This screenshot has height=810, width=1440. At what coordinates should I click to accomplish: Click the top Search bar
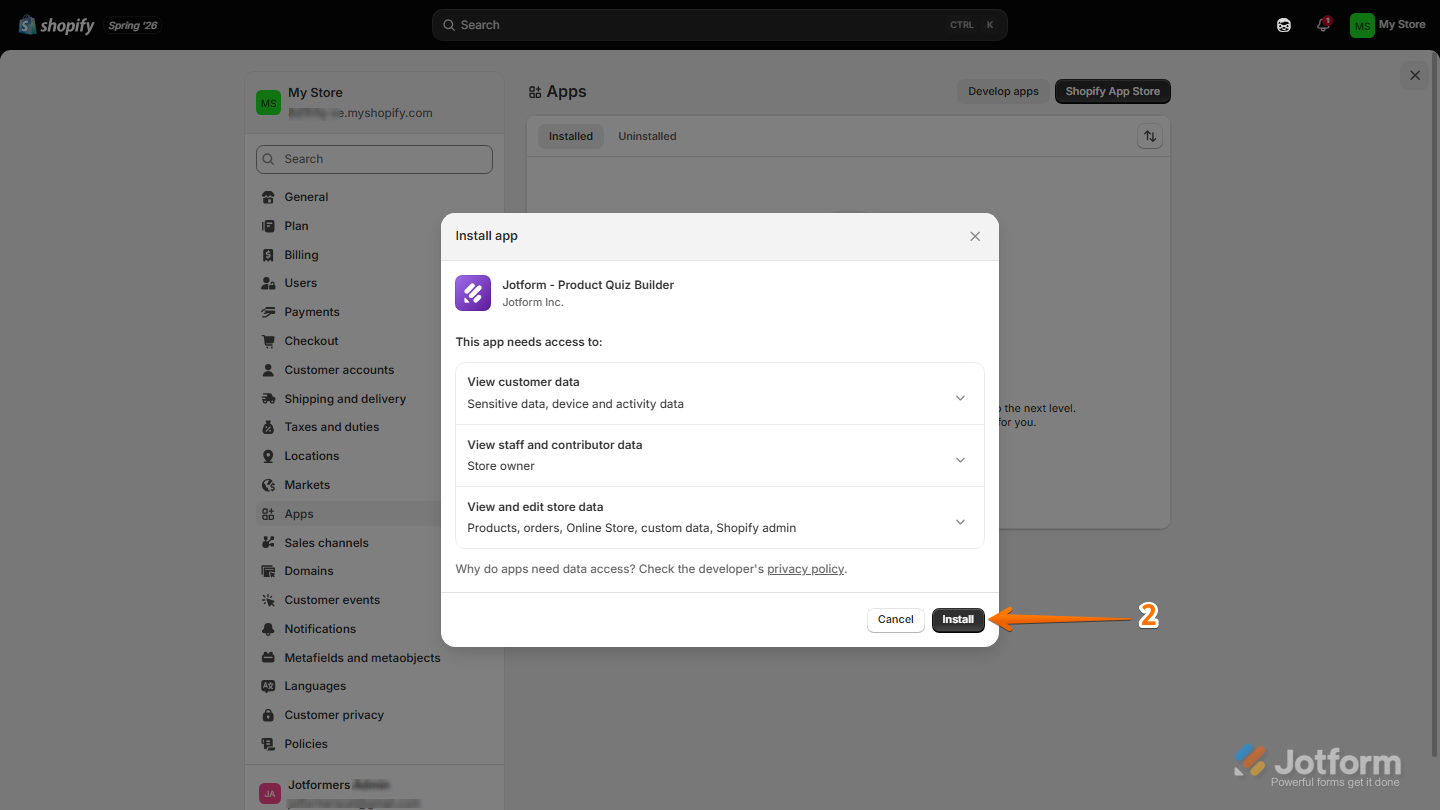coord(720,25)
